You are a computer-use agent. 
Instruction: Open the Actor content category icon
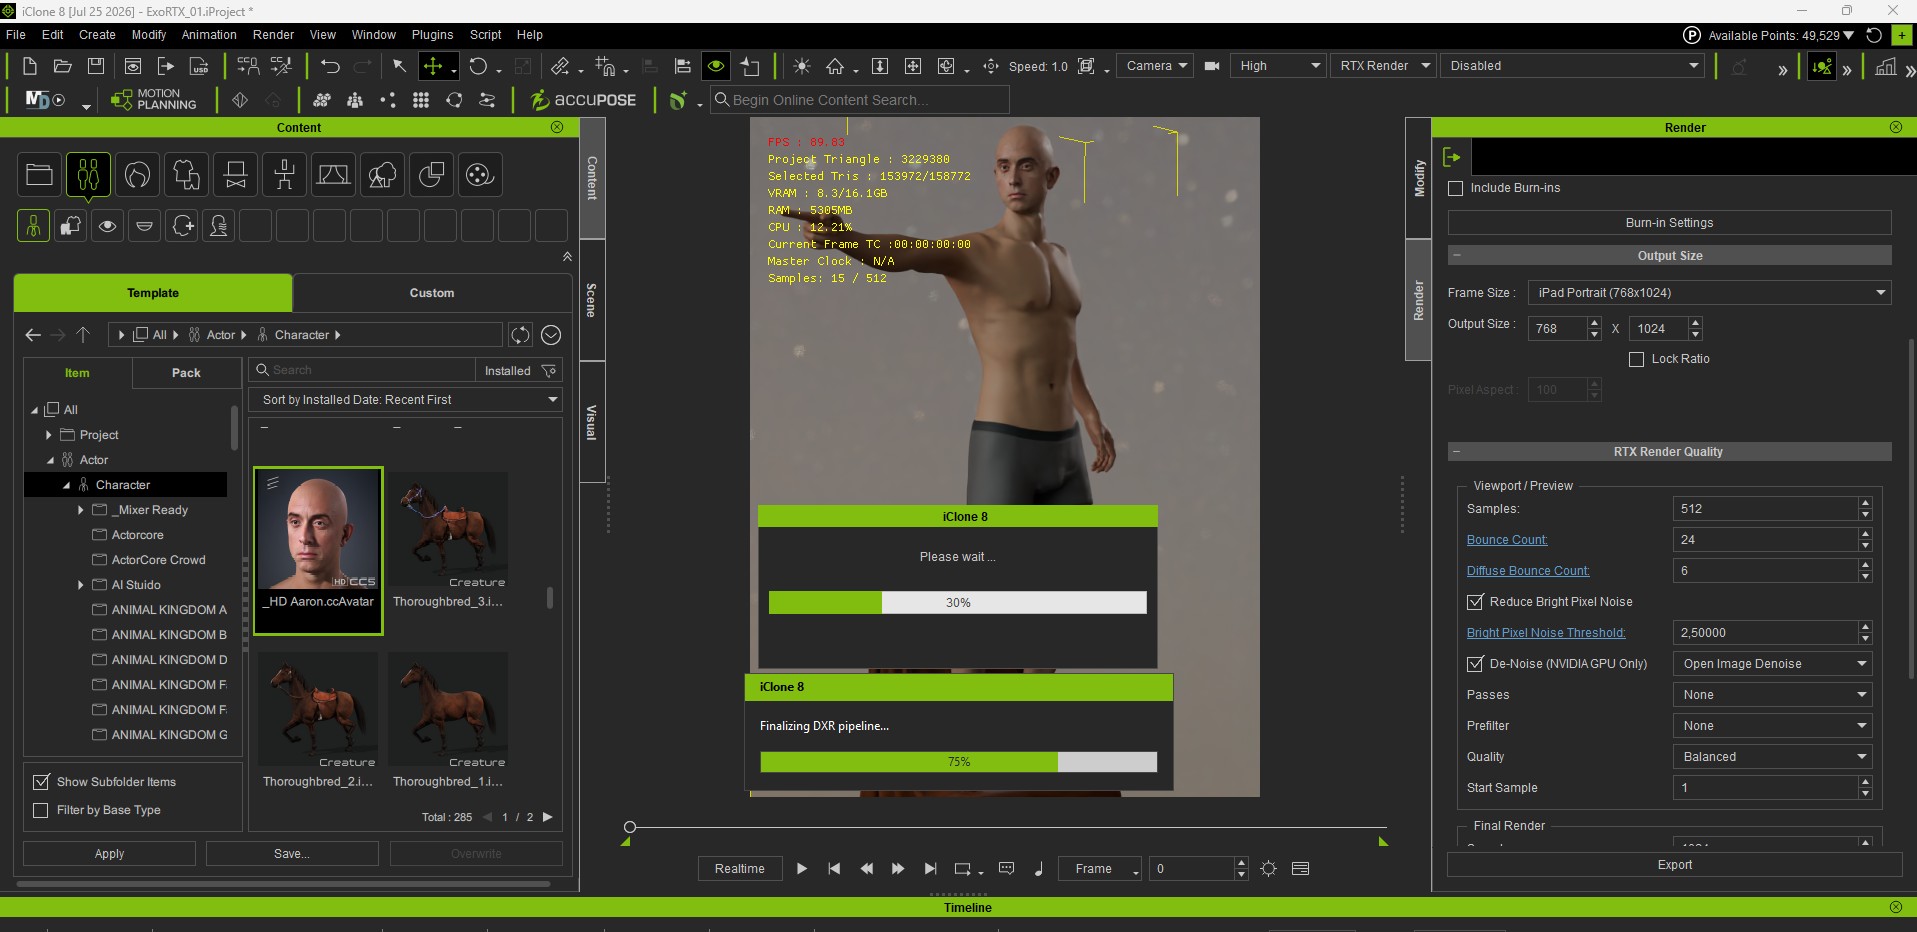88,175
